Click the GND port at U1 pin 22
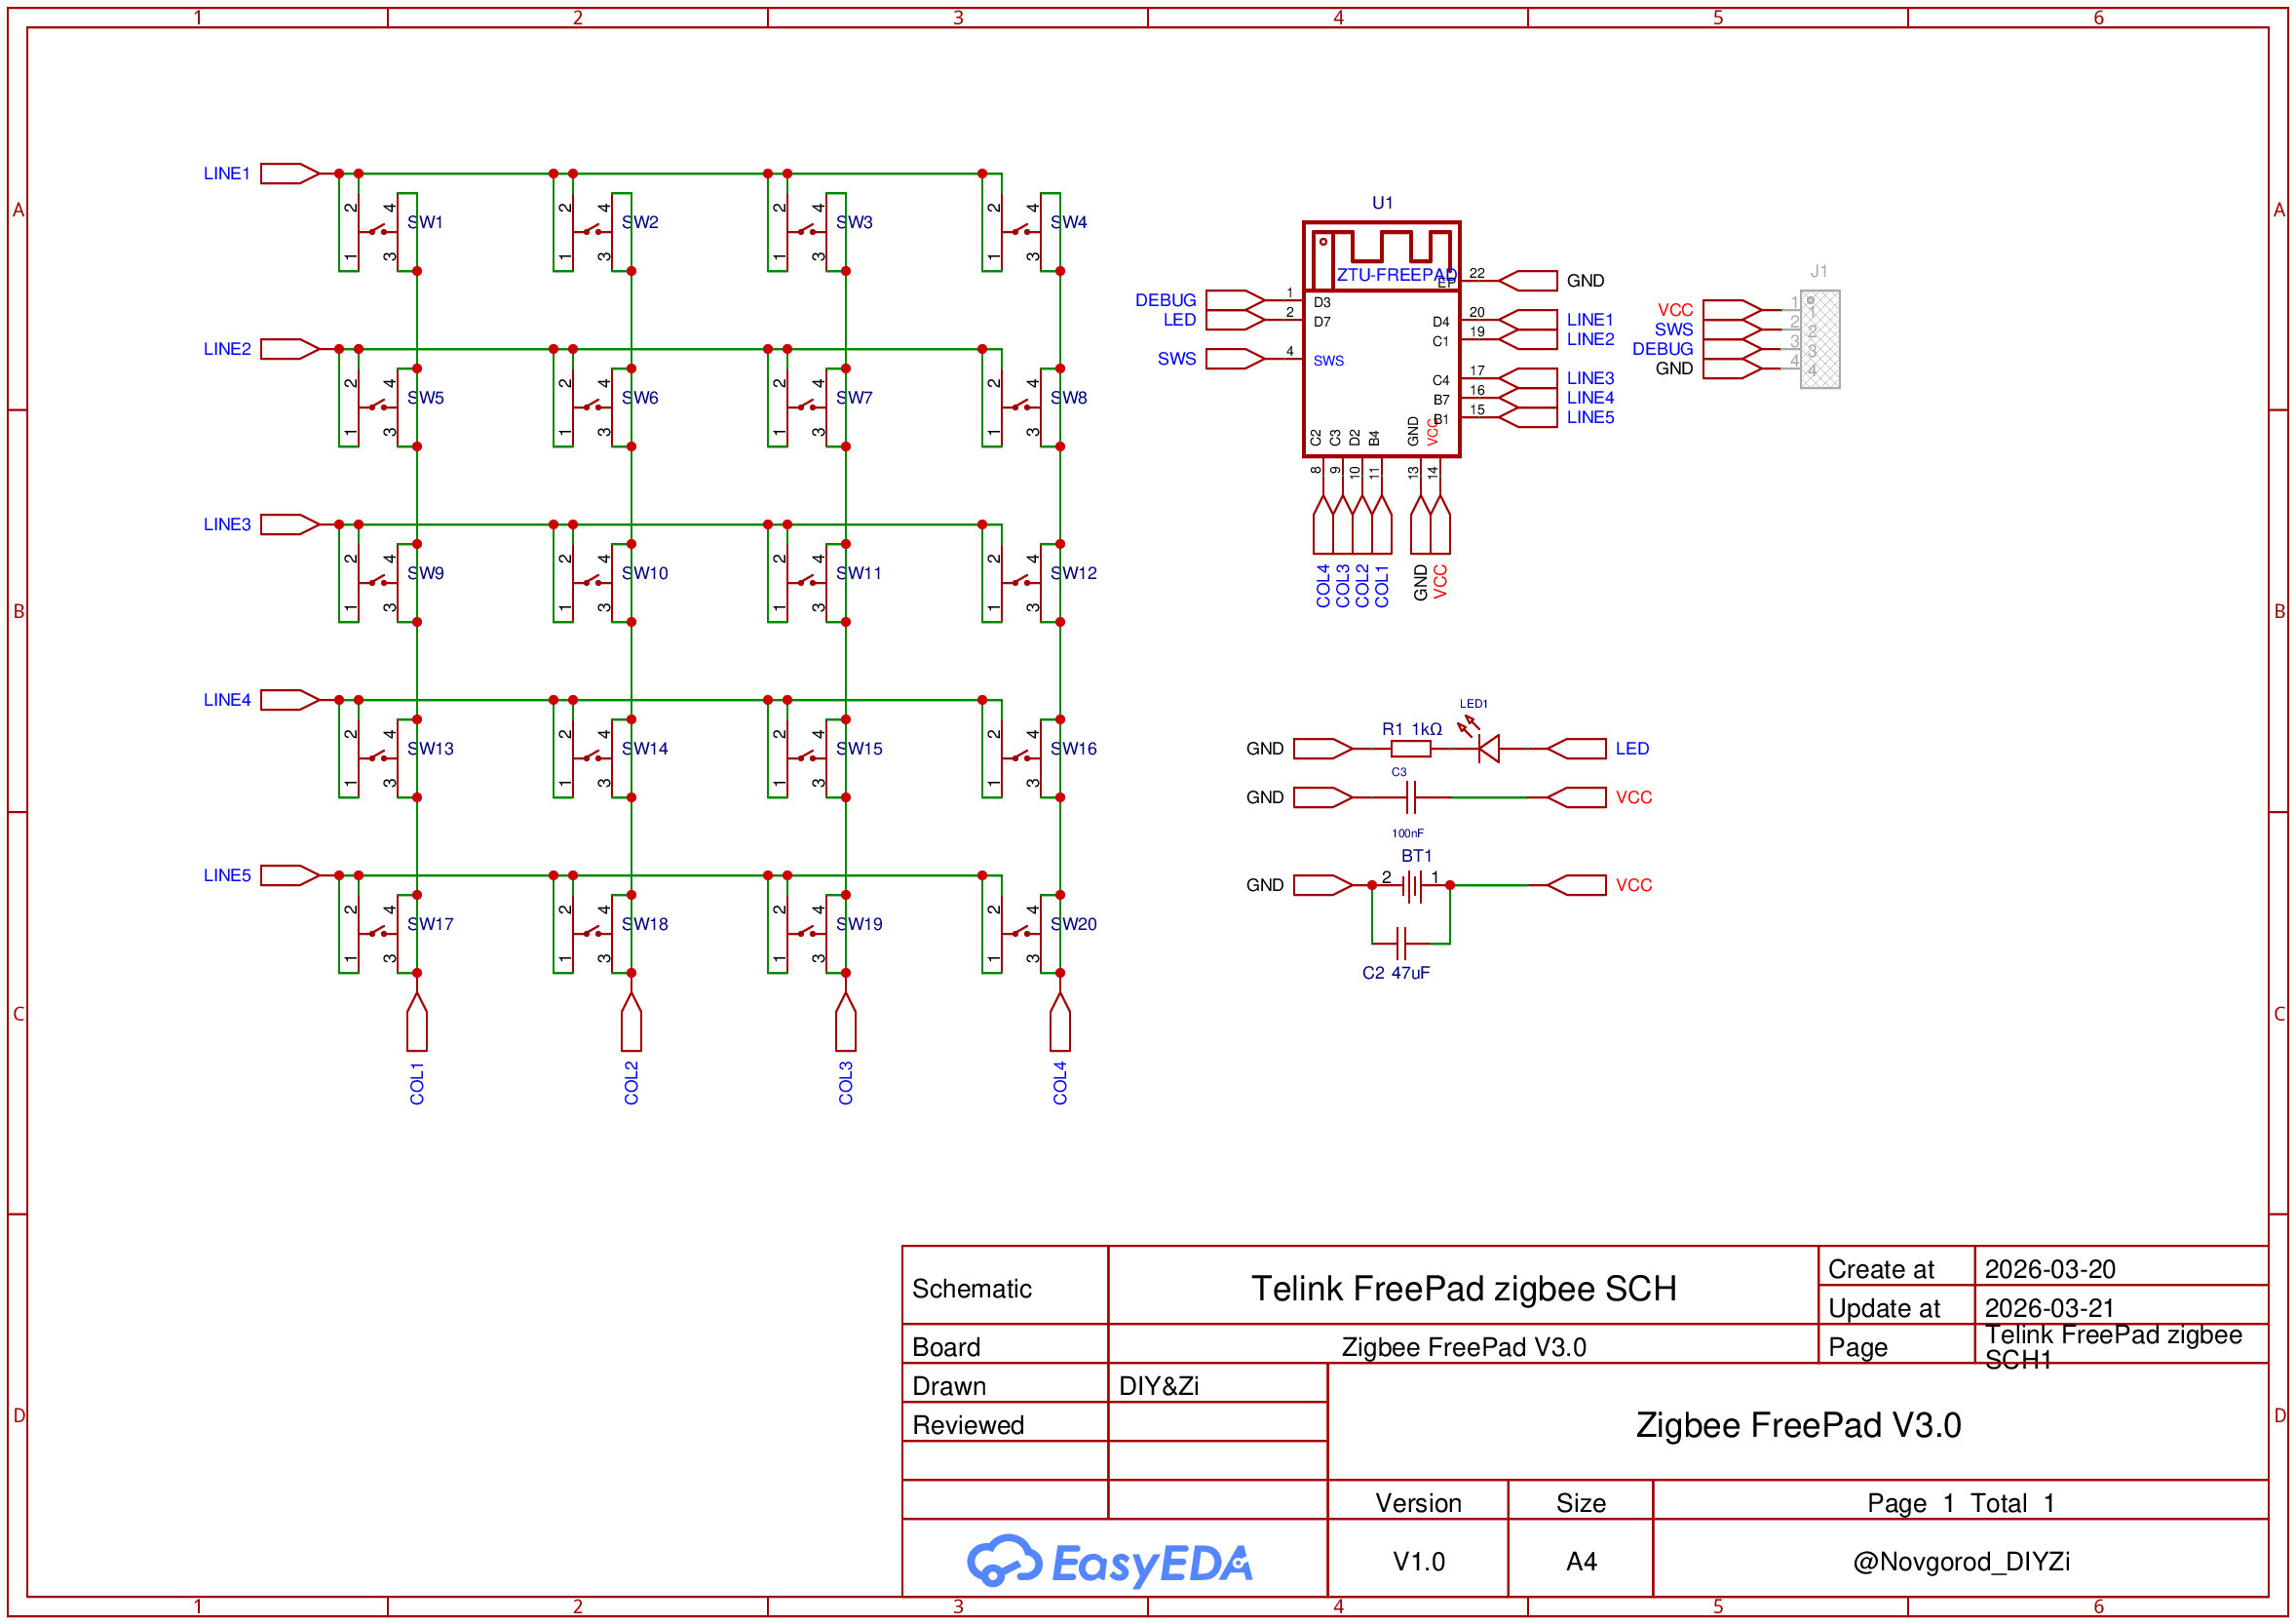This screenshot has height=1624, width=2296. [1528, 281]
